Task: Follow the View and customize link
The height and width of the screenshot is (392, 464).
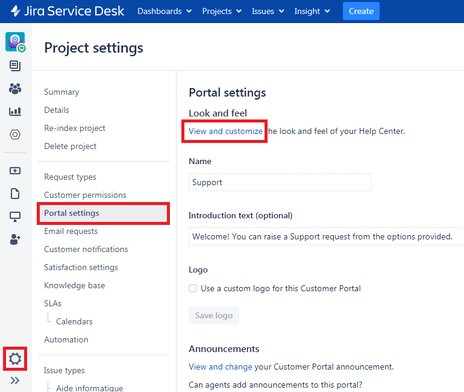Action: point(226,131)
